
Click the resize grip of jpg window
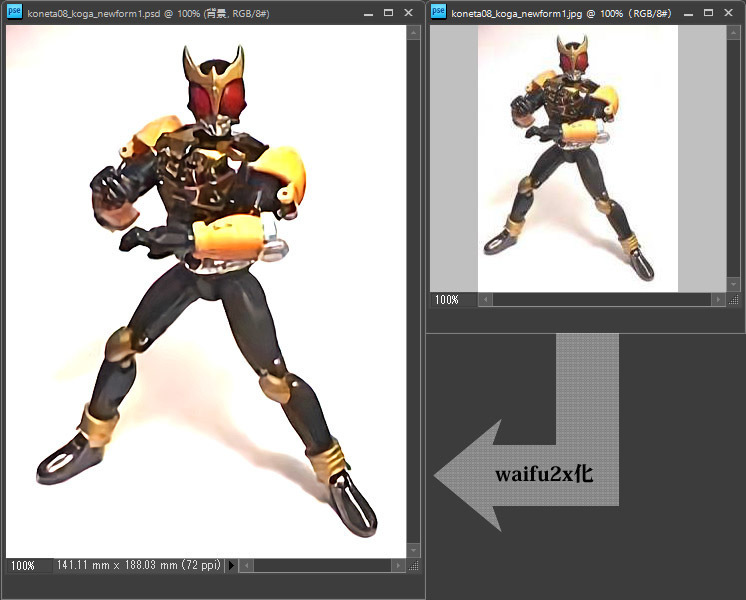point(734,300)
